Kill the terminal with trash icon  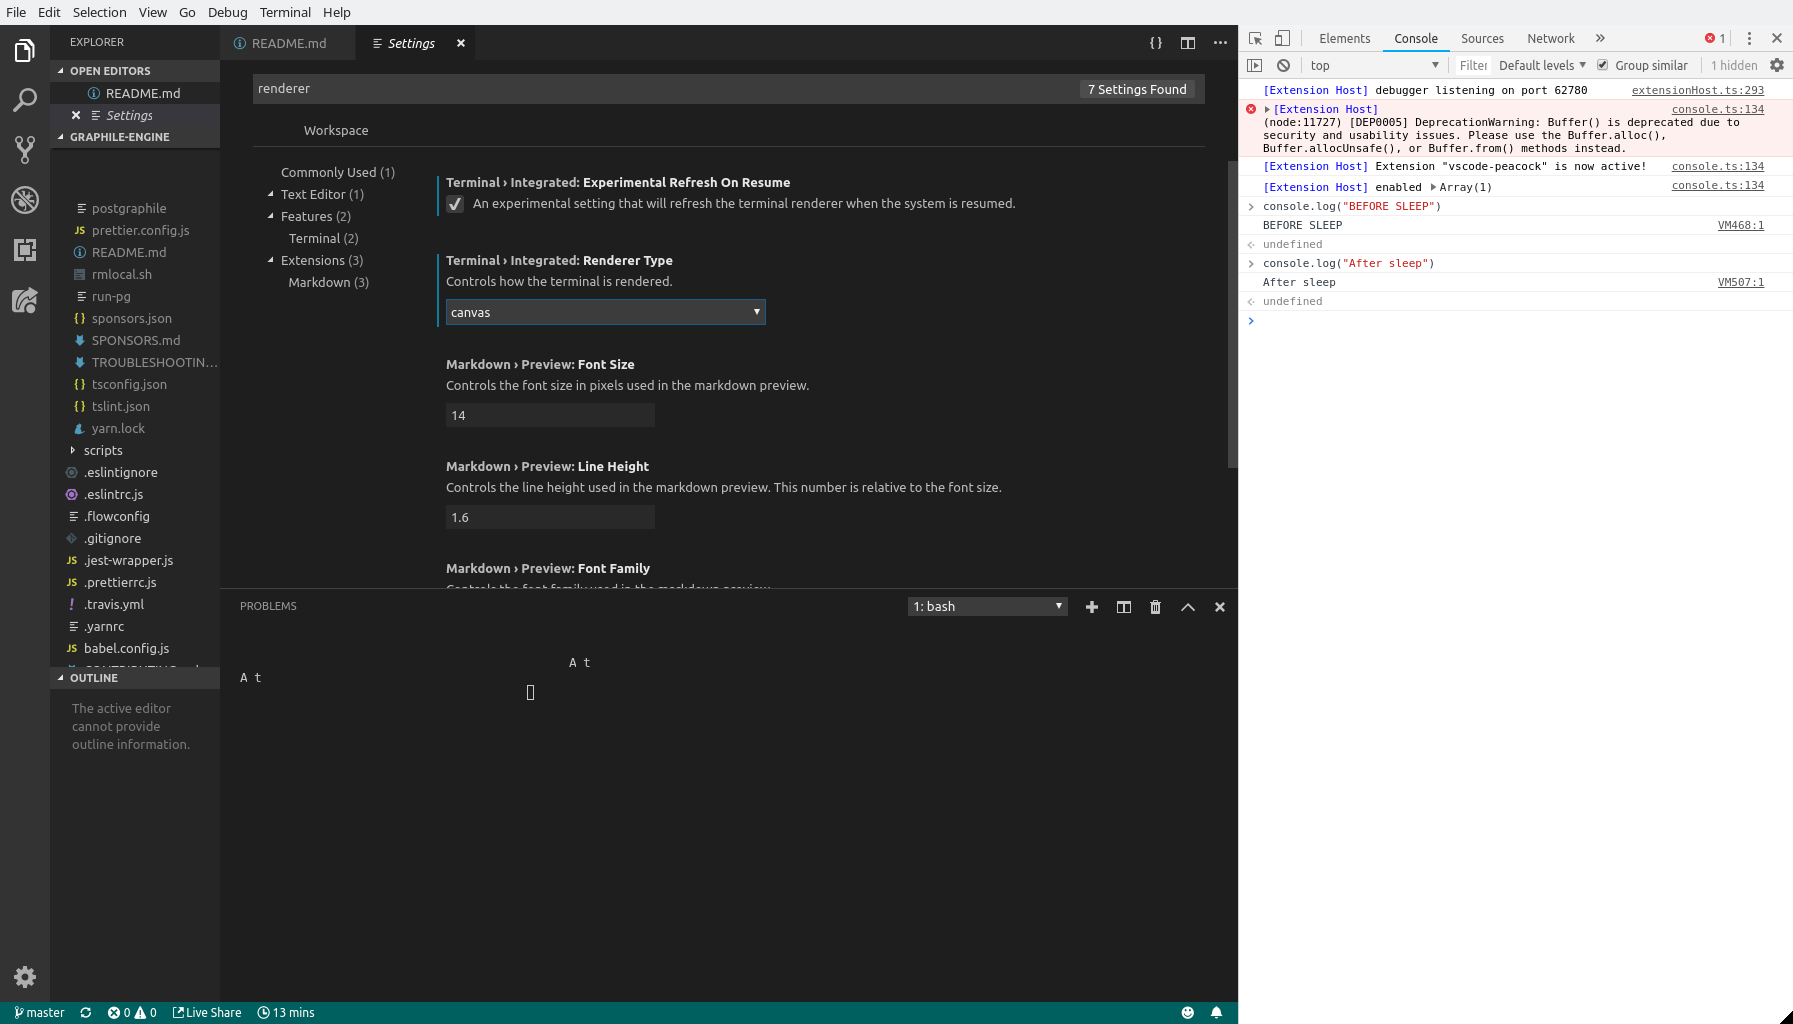tap(1156, 607)
